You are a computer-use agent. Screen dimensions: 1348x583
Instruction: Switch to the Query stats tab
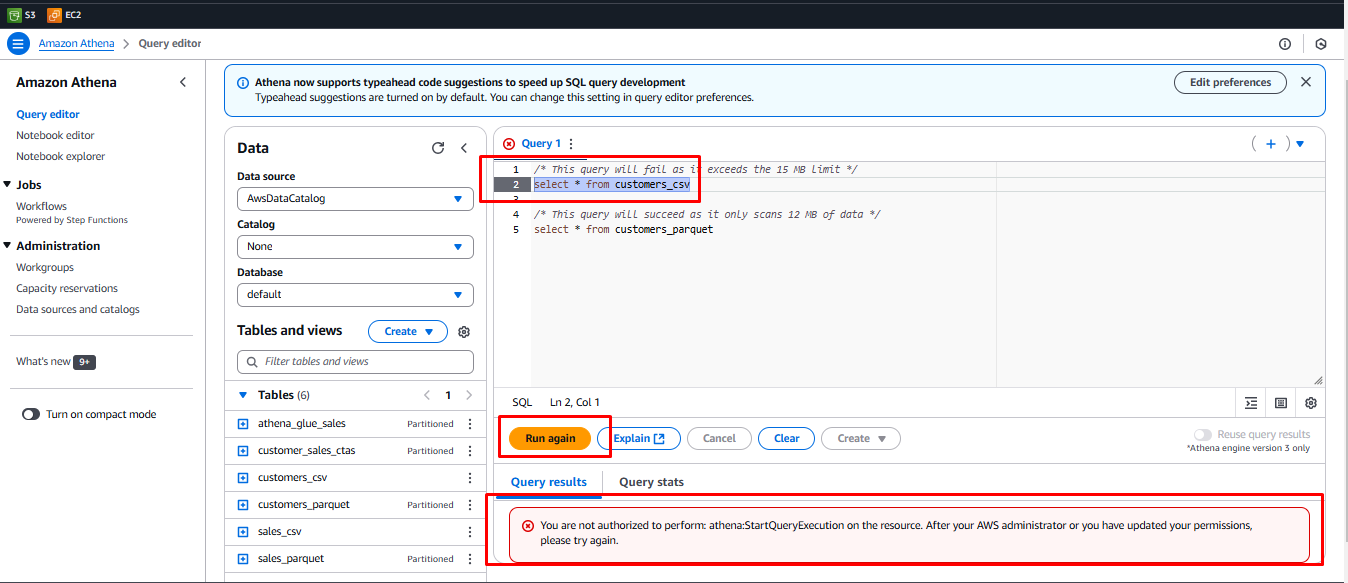(x=651, y=482)
